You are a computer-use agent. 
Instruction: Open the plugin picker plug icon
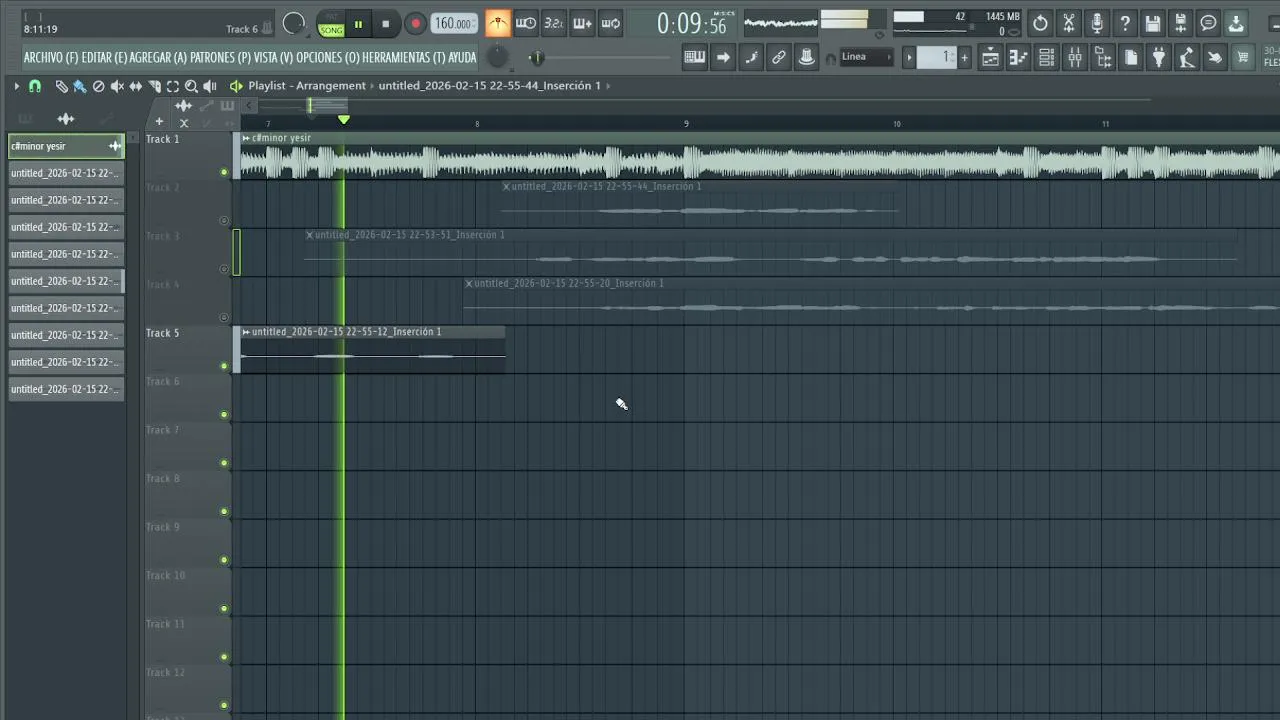click(1159, 57)
